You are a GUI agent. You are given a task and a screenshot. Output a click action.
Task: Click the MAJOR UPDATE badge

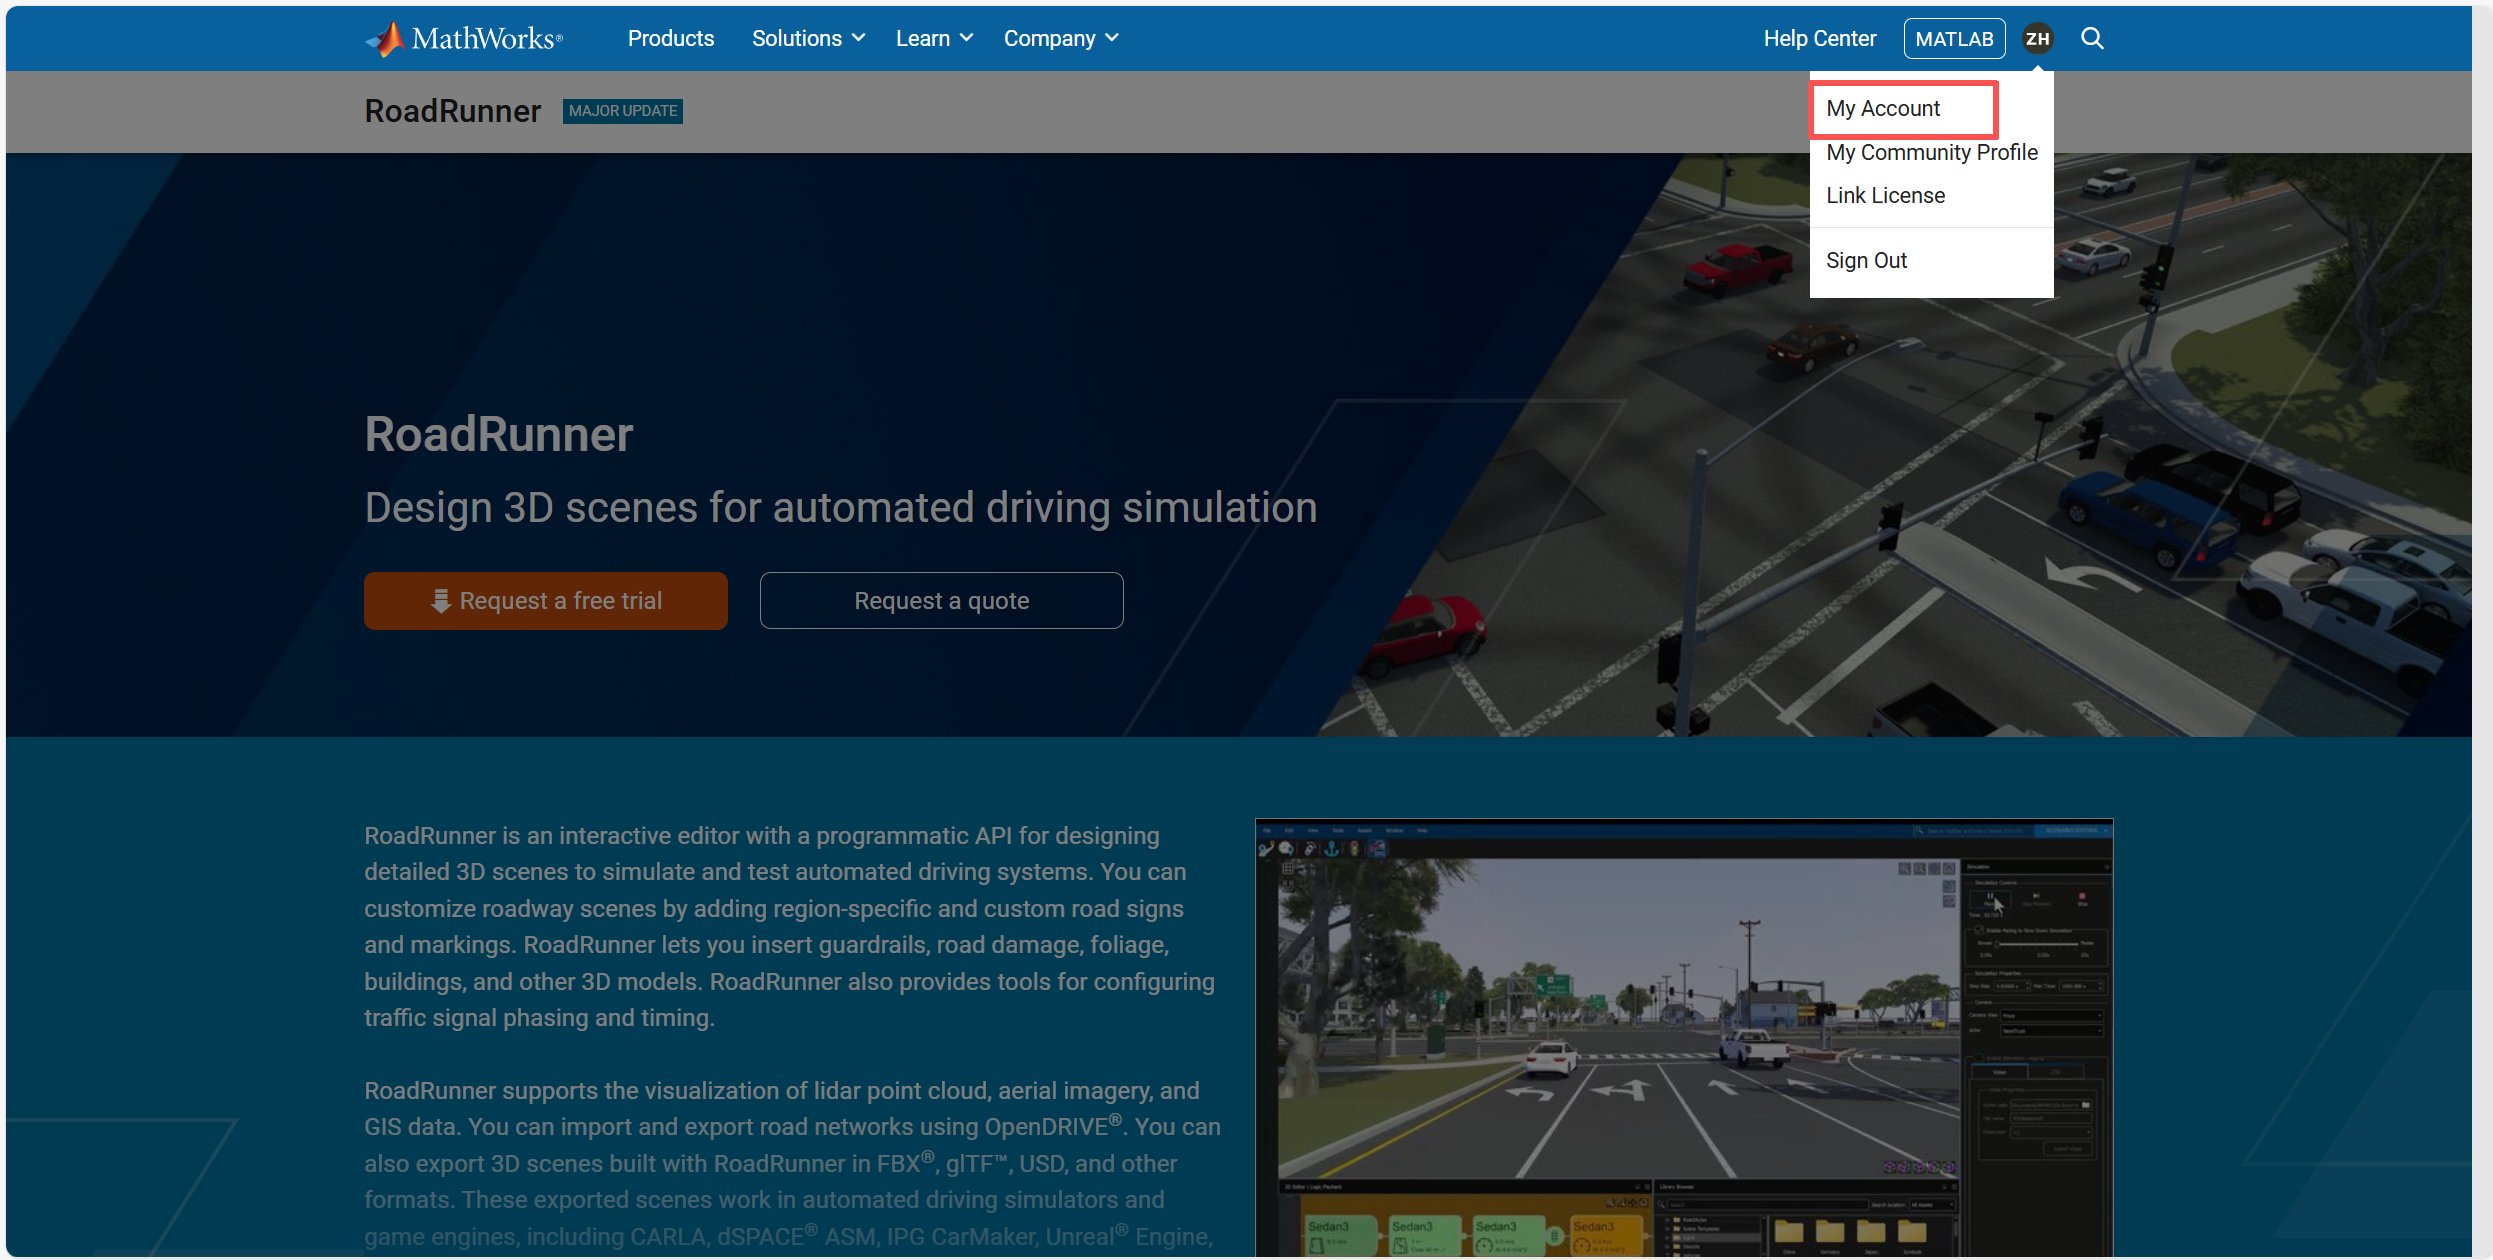[622, 111]
